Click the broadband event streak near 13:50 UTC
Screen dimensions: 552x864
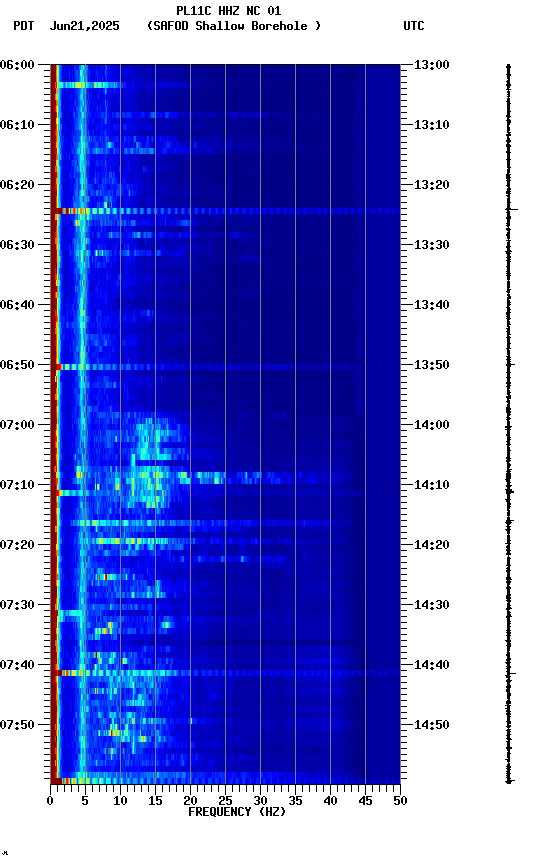click(225, 367)
